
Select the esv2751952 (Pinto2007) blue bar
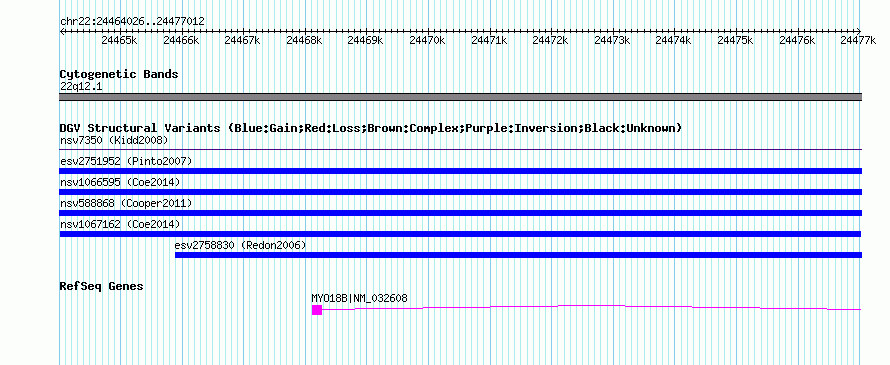[x=460, y=171]
